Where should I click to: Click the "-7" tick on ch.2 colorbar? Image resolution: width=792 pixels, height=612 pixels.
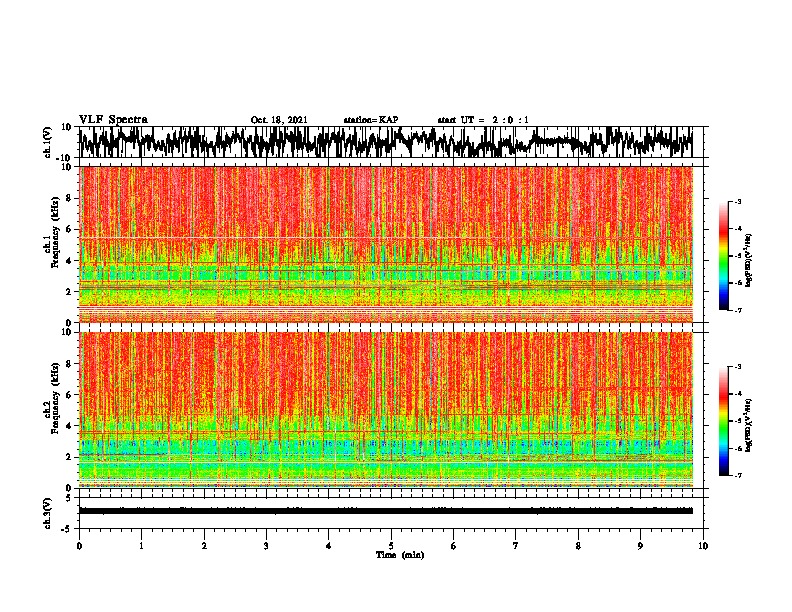pyautogui.click(x=737, y=475)
